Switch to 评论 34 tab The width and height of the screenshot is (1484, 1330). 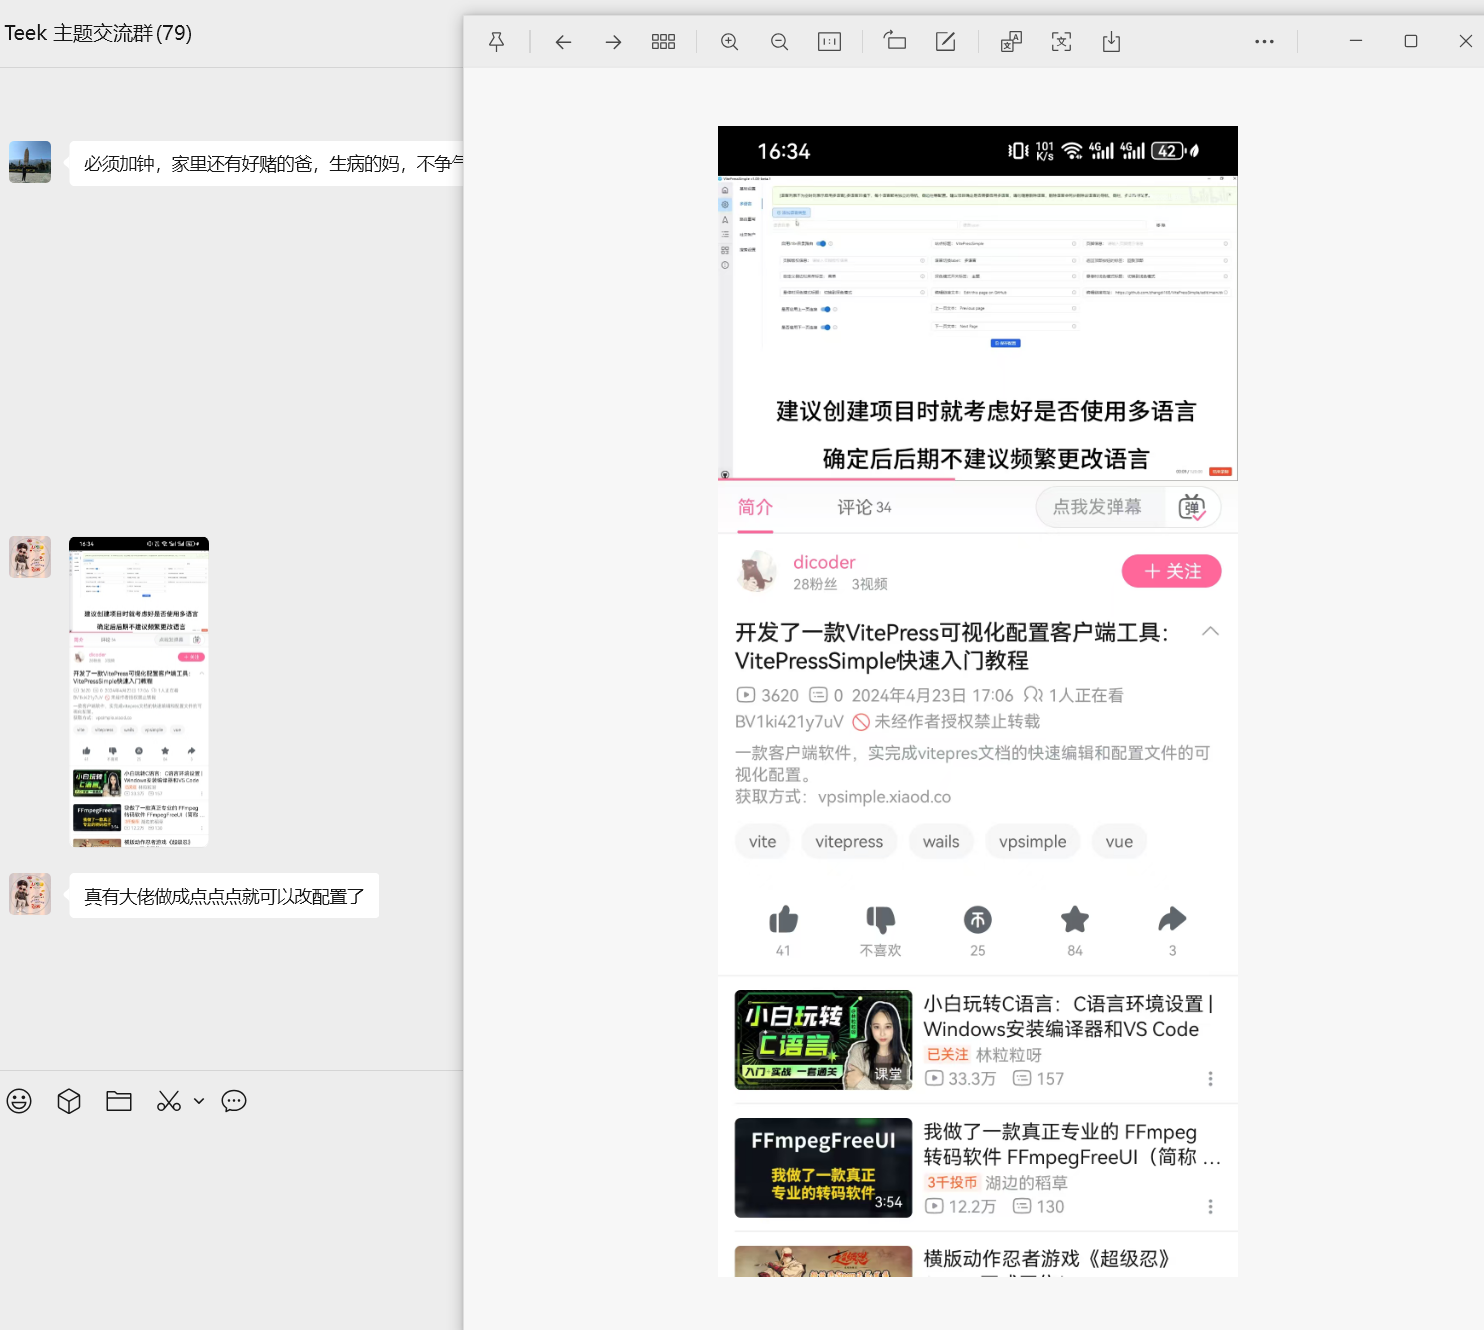coord(864,507)
